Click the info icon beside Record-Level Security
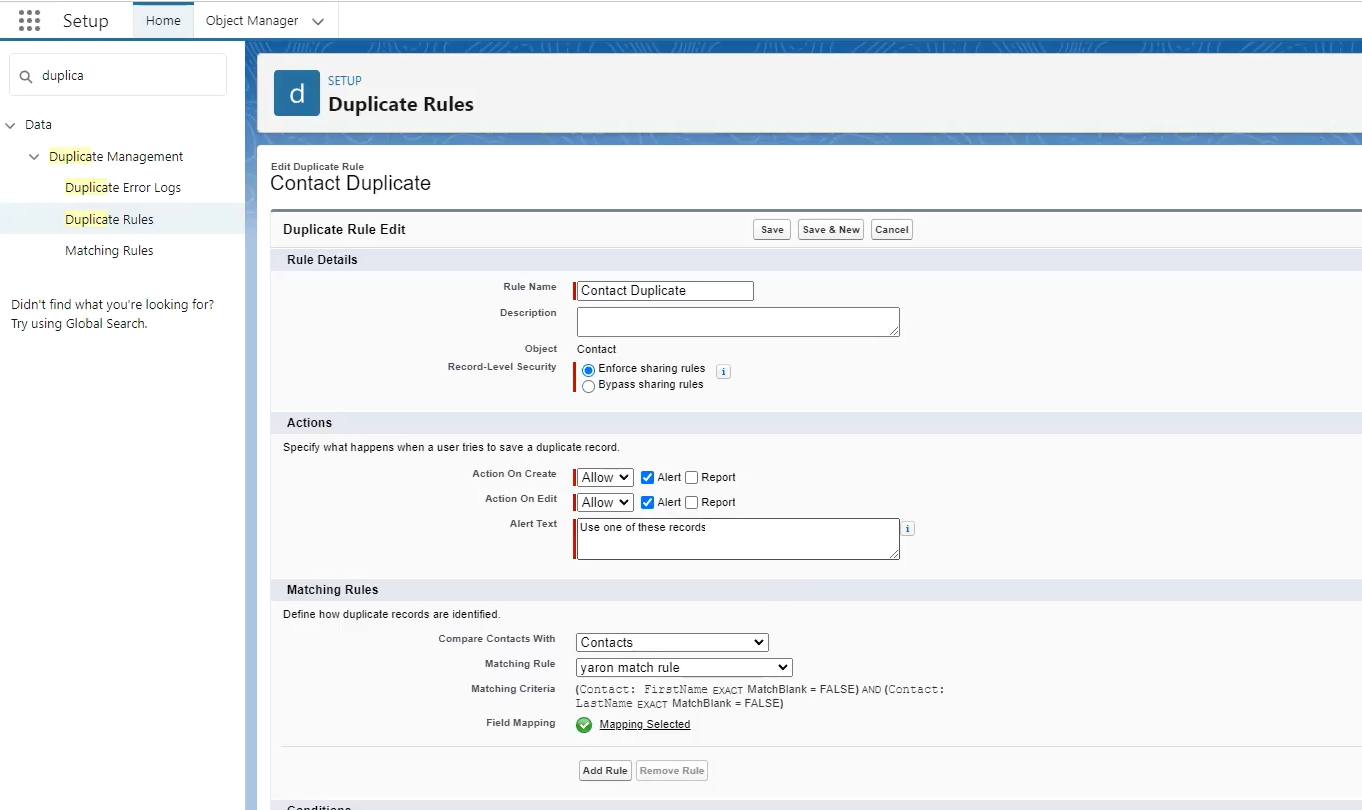Image resolution: width=1362 pixels, height=810 pixels. [724, 371]
